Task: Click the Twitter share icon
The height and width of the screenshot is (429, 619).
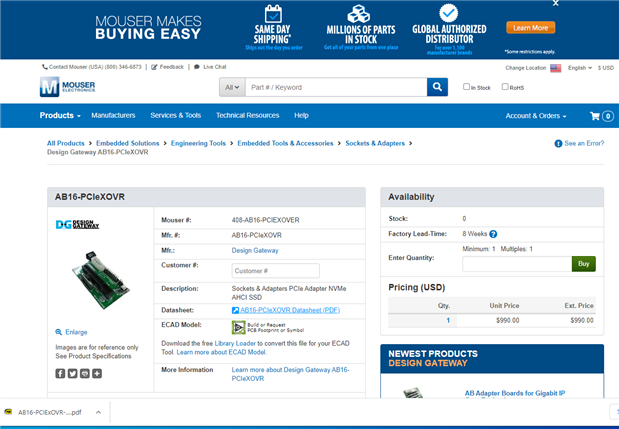Action: click(72, 373)
